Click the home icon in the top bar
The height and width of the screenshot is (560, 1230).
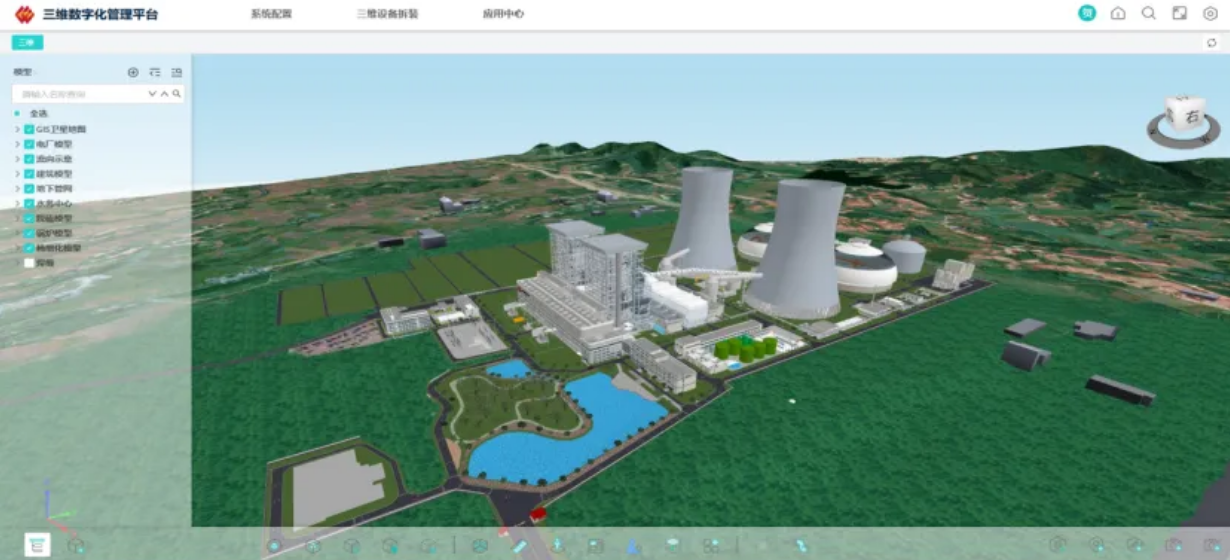(1118, 14)
